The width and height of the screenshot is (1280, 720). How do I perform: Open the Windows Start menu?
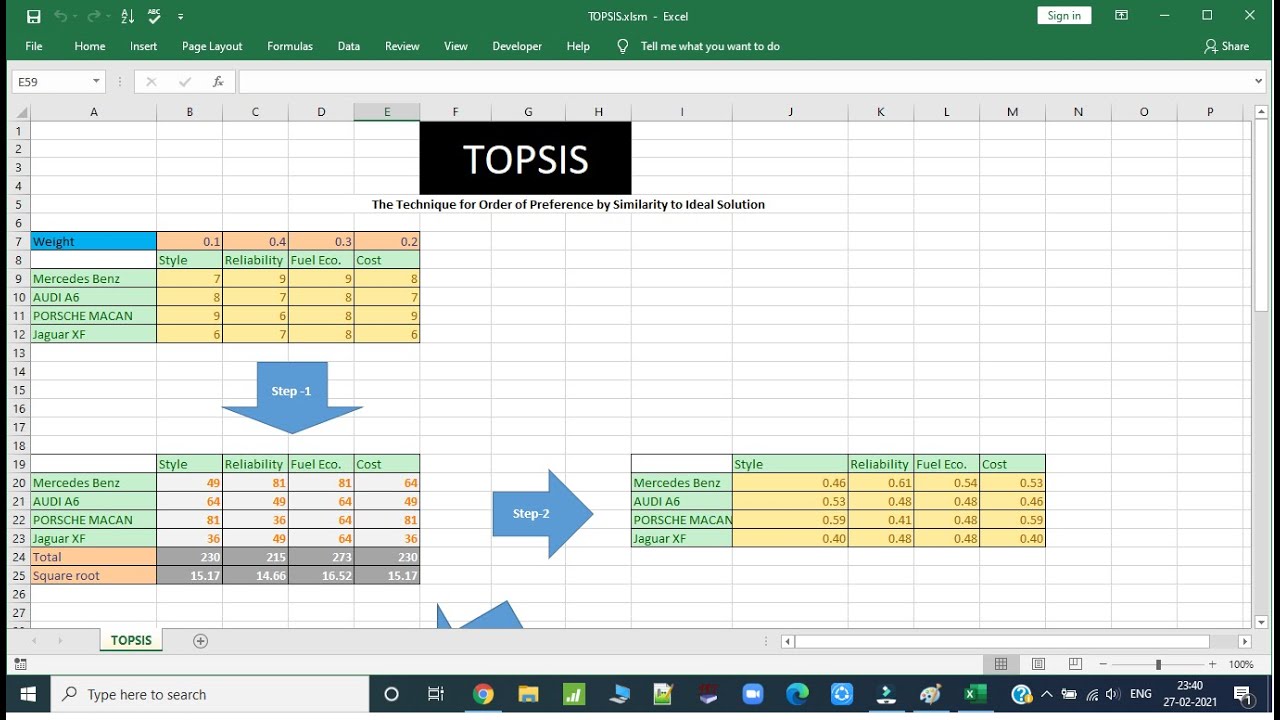(27, 694)
